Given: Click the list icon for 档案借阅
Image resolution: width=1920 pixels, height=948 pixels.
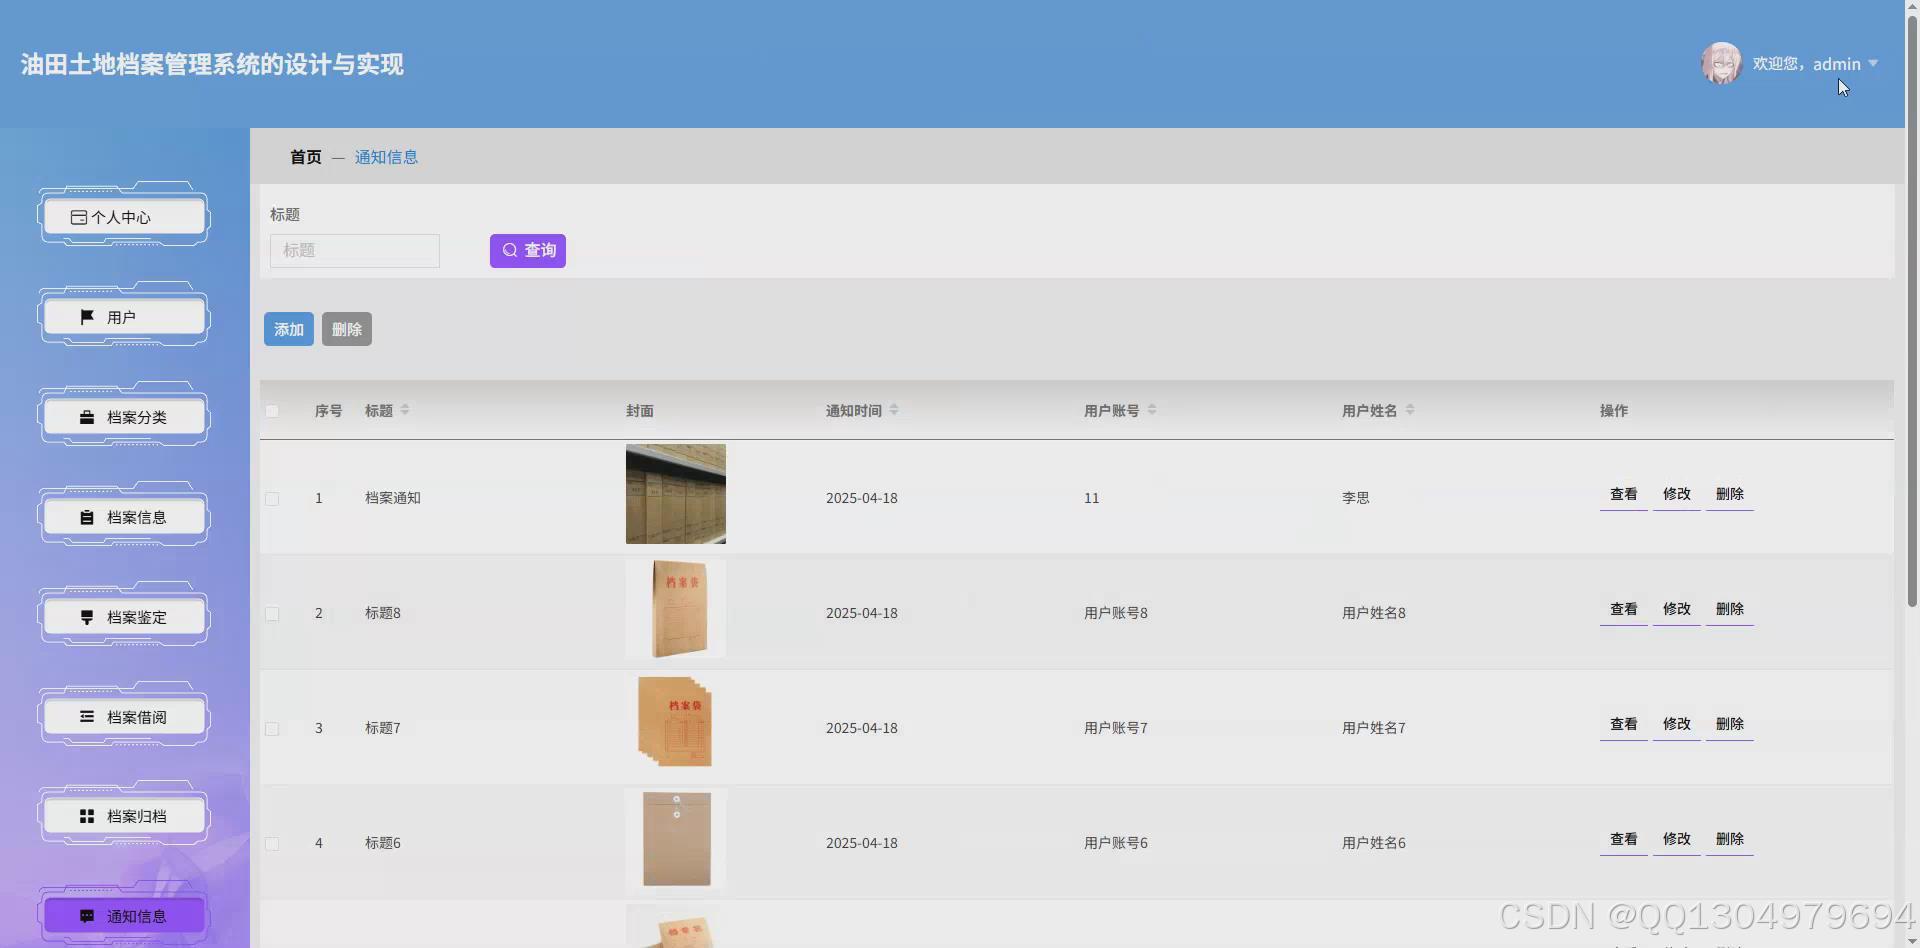Looking at the screenshot, I should (x=87, y=717).
